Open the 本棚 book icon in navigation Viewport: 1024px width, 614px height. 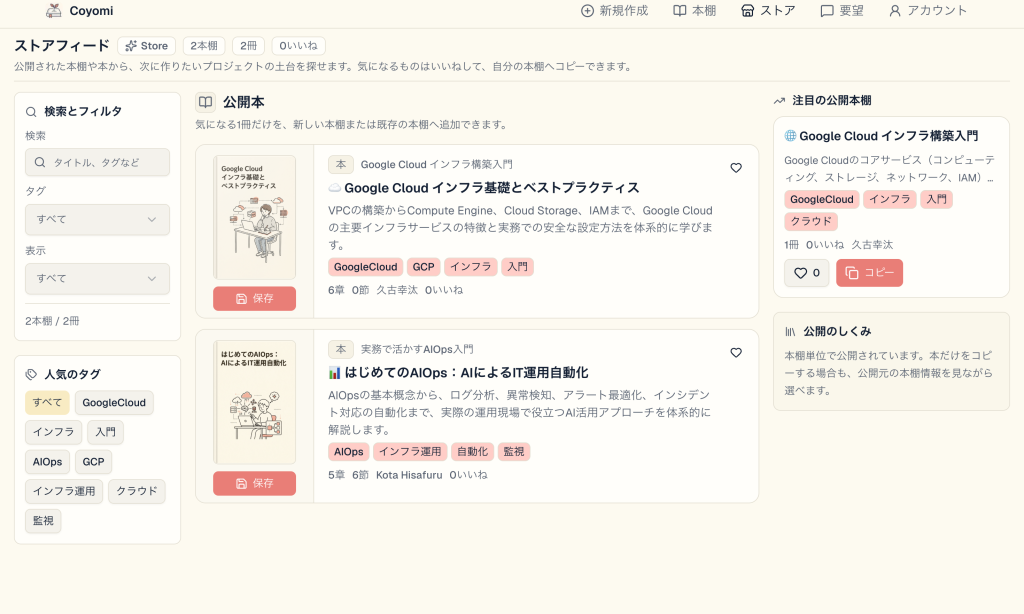680,10
